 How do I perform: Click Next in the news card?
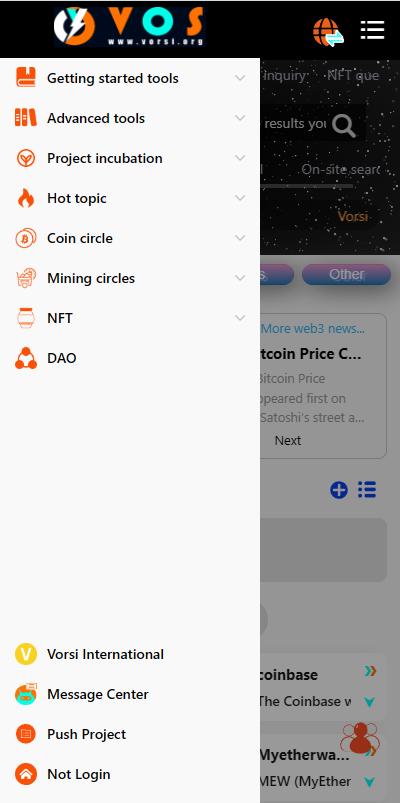288,440
